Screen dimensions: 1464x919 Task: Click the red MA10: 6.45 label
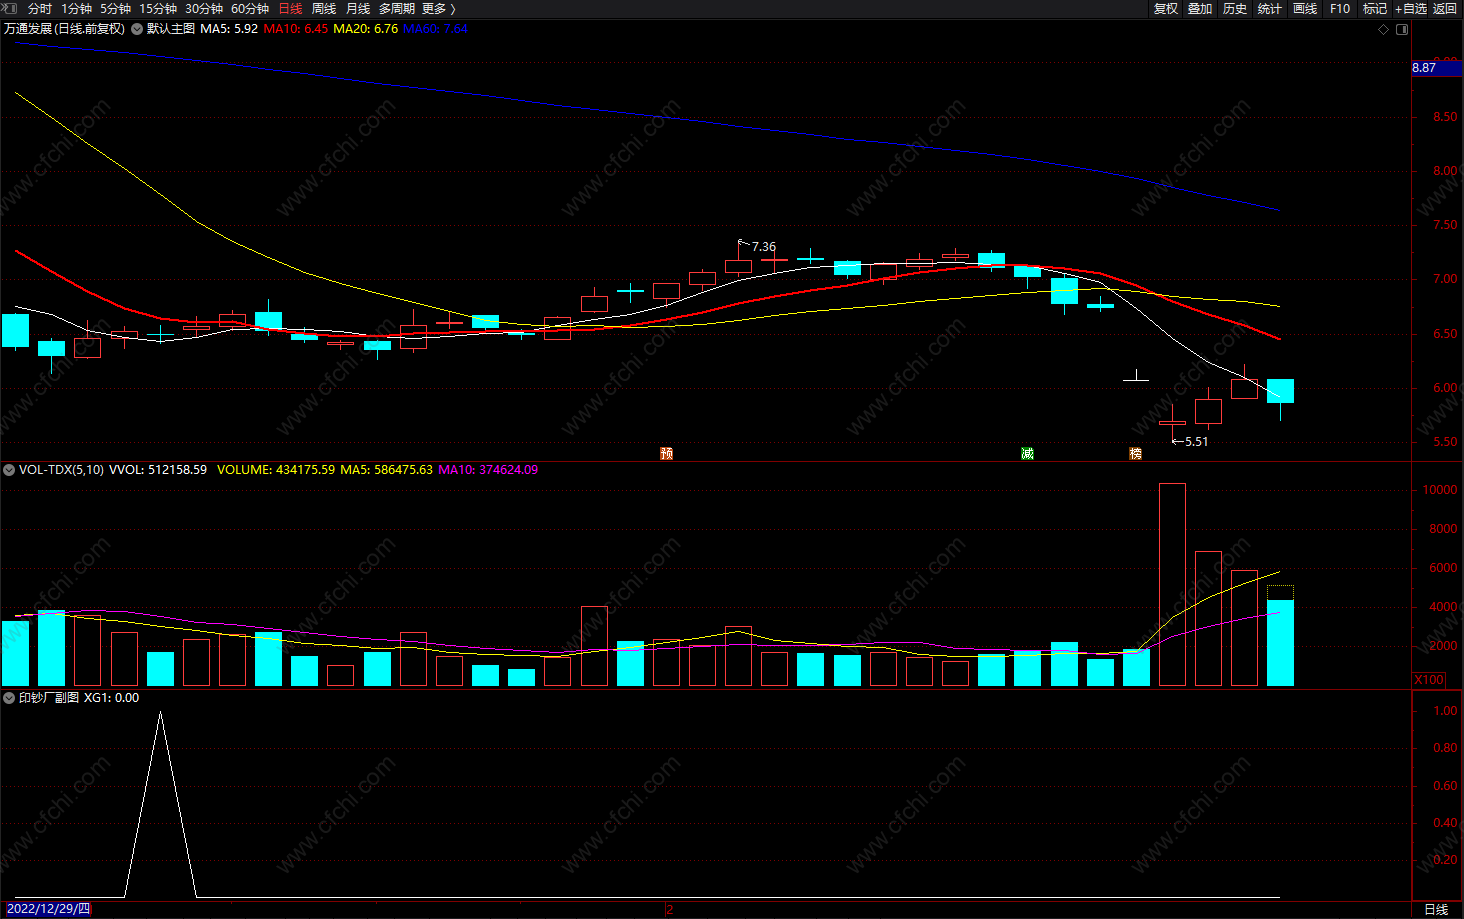tap(296, 29)
